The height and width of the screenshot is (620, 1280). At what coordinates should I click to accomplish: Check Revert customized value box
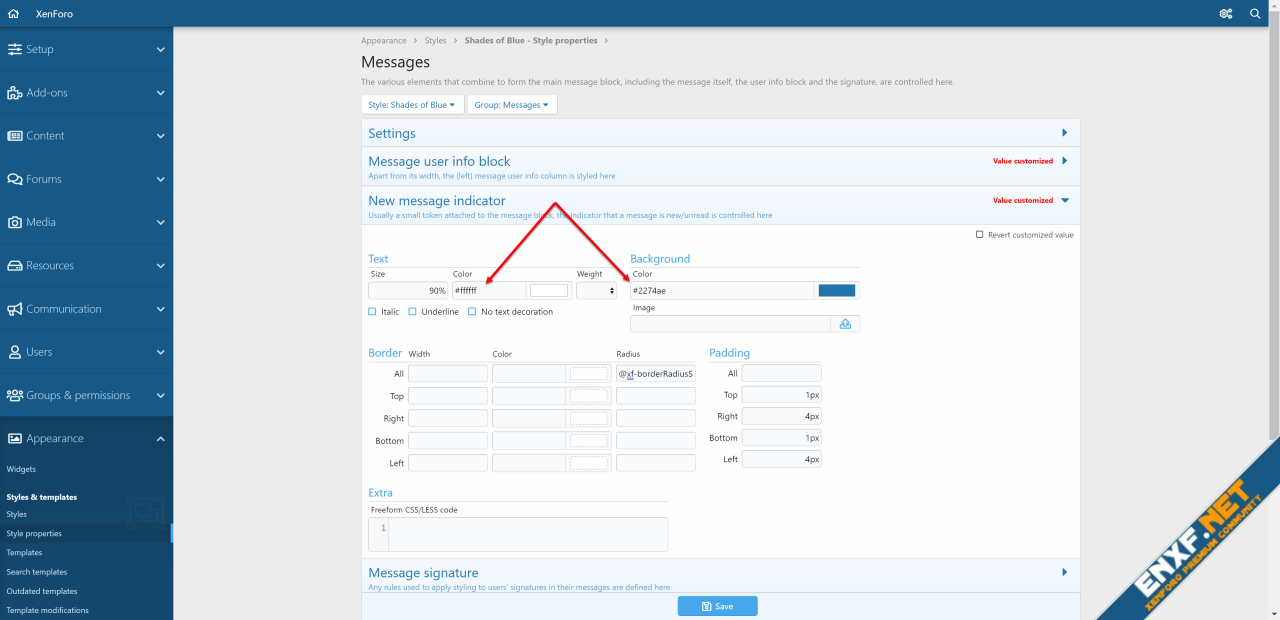pyautogui.click(x=980, y=235)
